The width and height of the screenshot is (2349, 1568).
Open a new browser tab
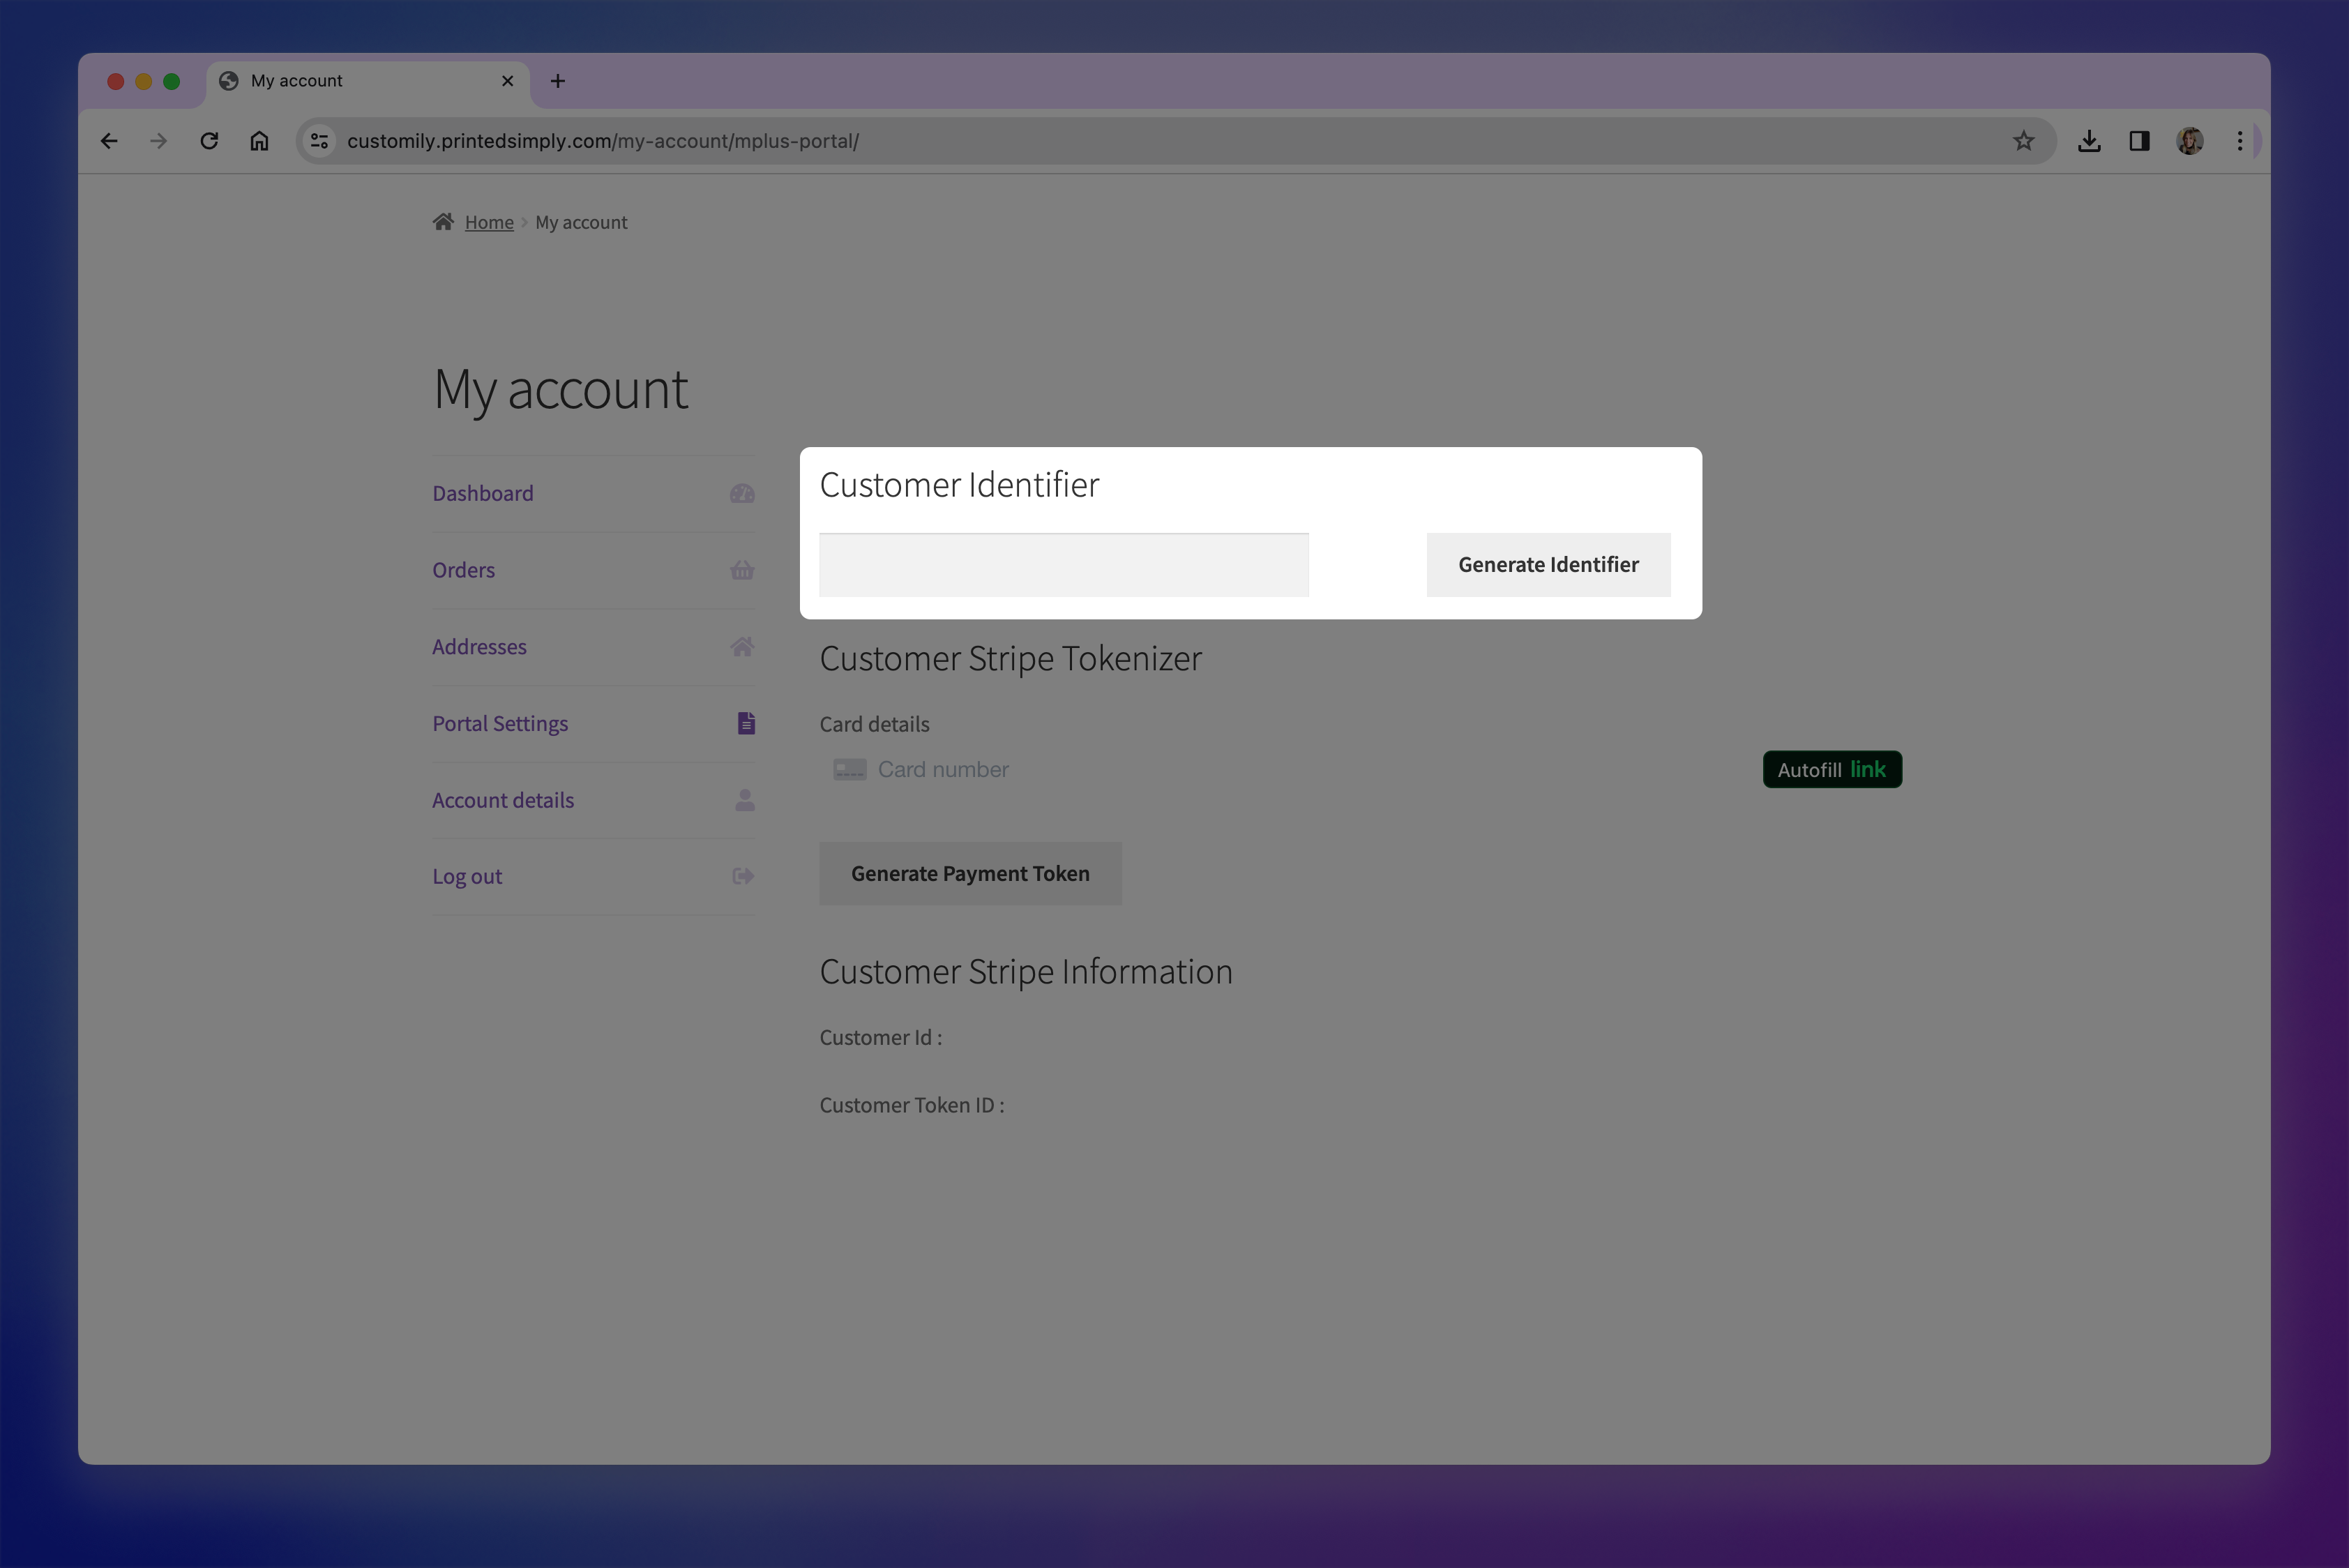tap(558, 81)
